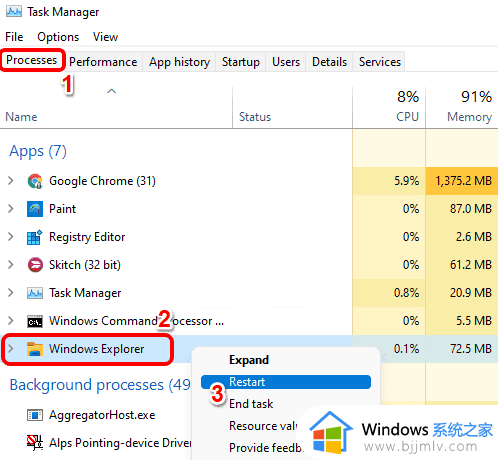Click Paint's 87.0 MB memory value

(471, 209)
